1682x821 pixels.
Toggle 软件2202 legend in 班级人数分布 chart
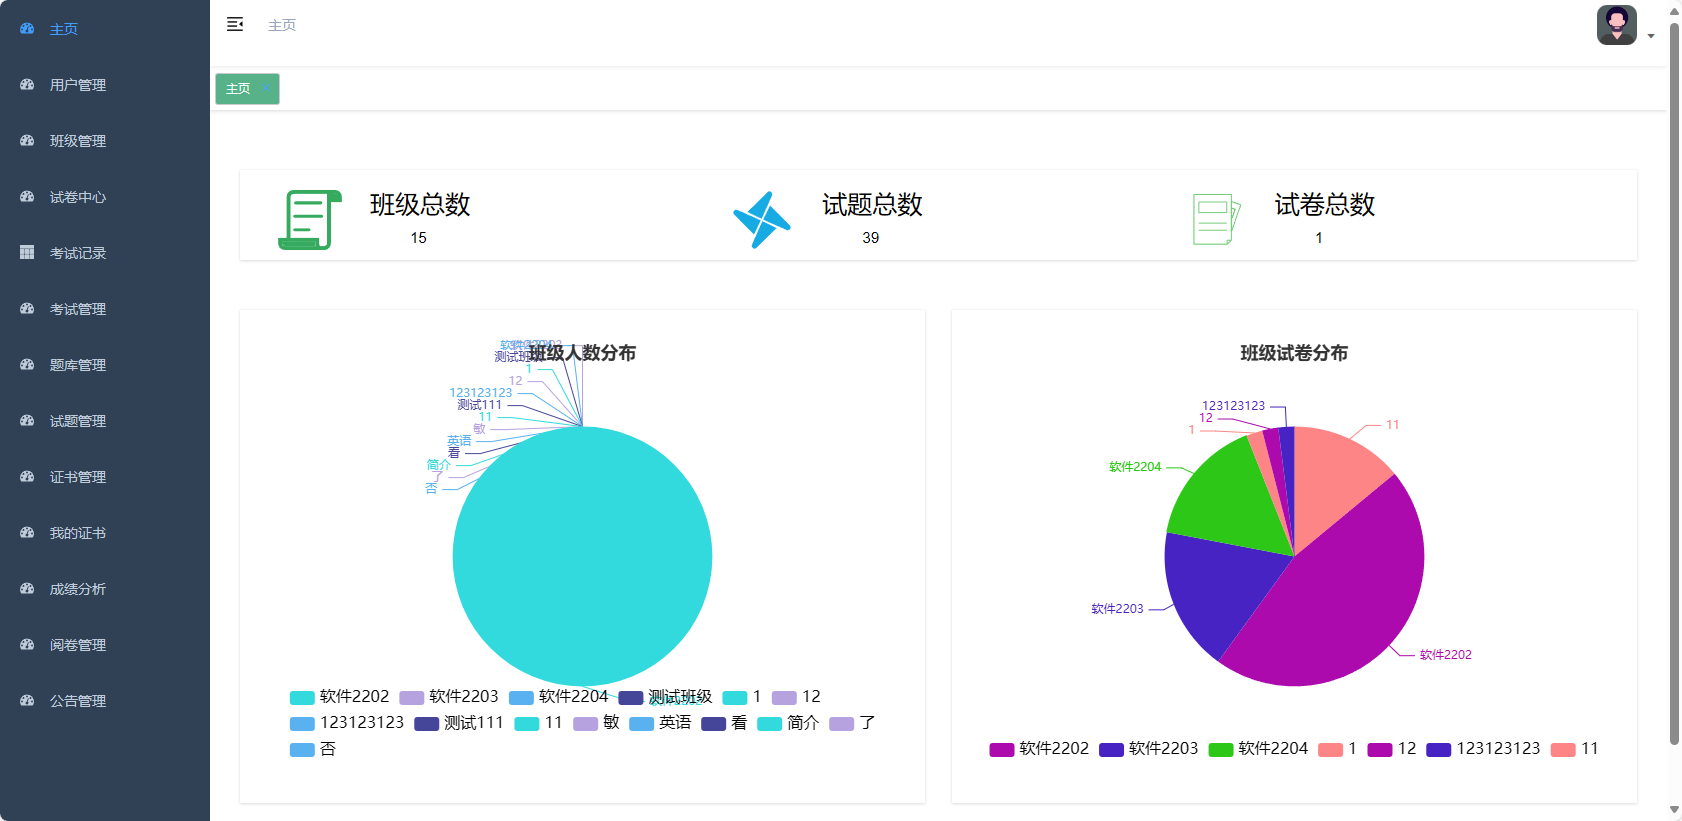pyautogui.click(x=340, y=697)
